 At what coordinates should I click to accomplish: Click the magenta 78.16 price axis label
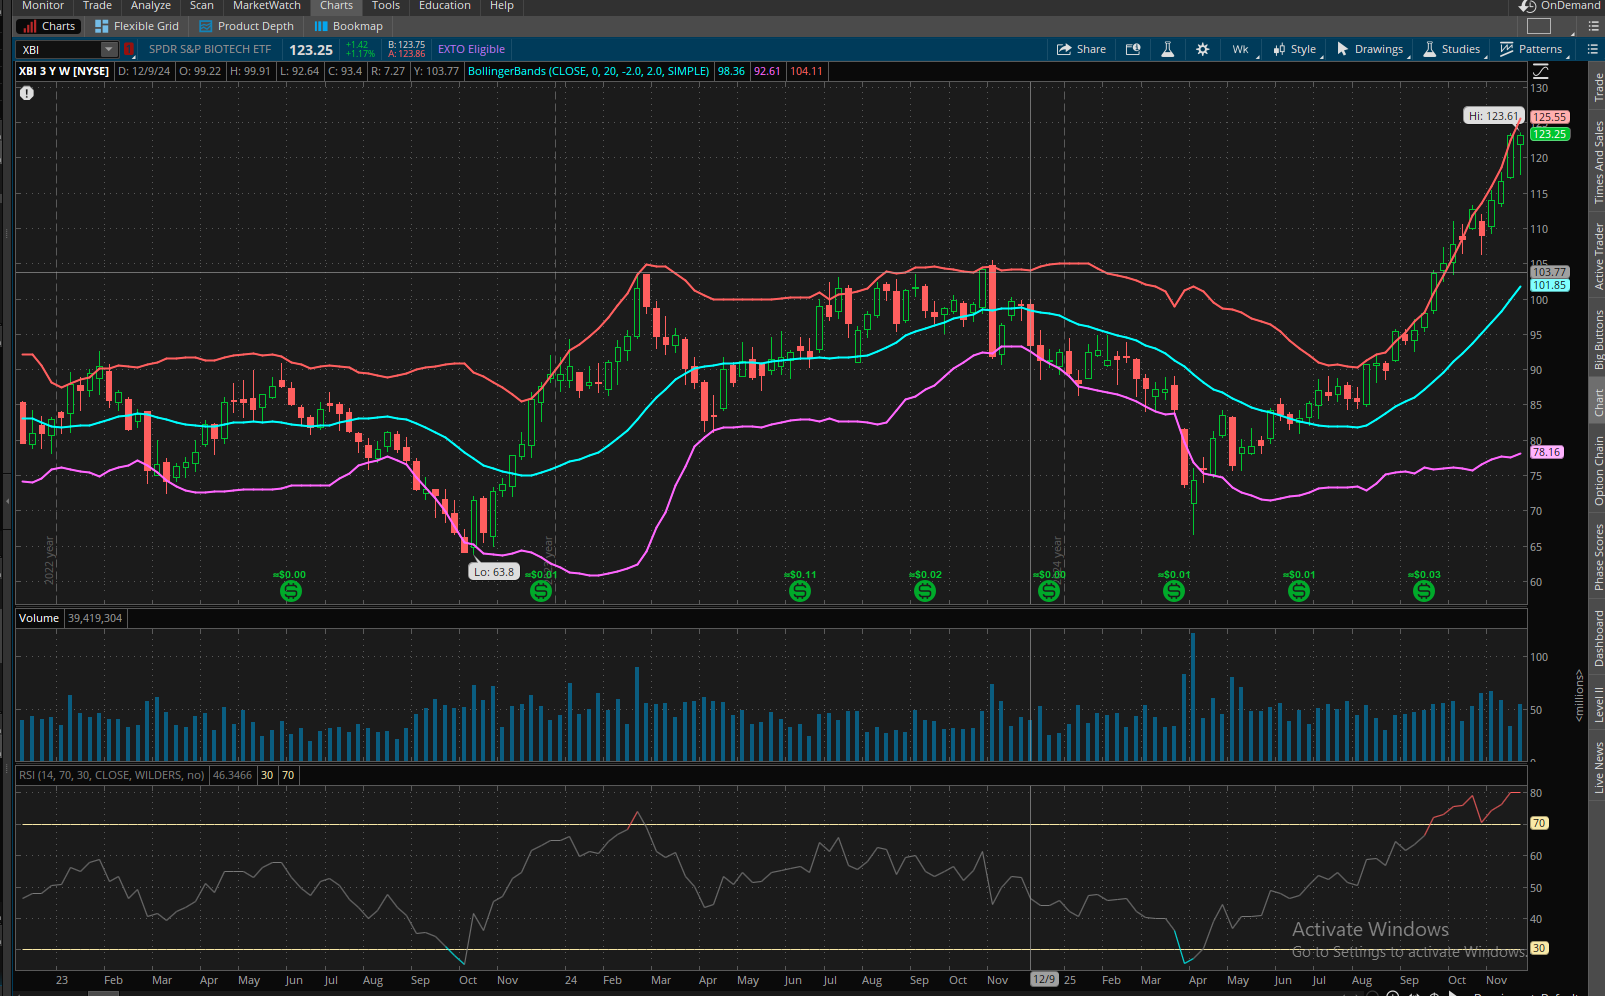point(1546,452)
